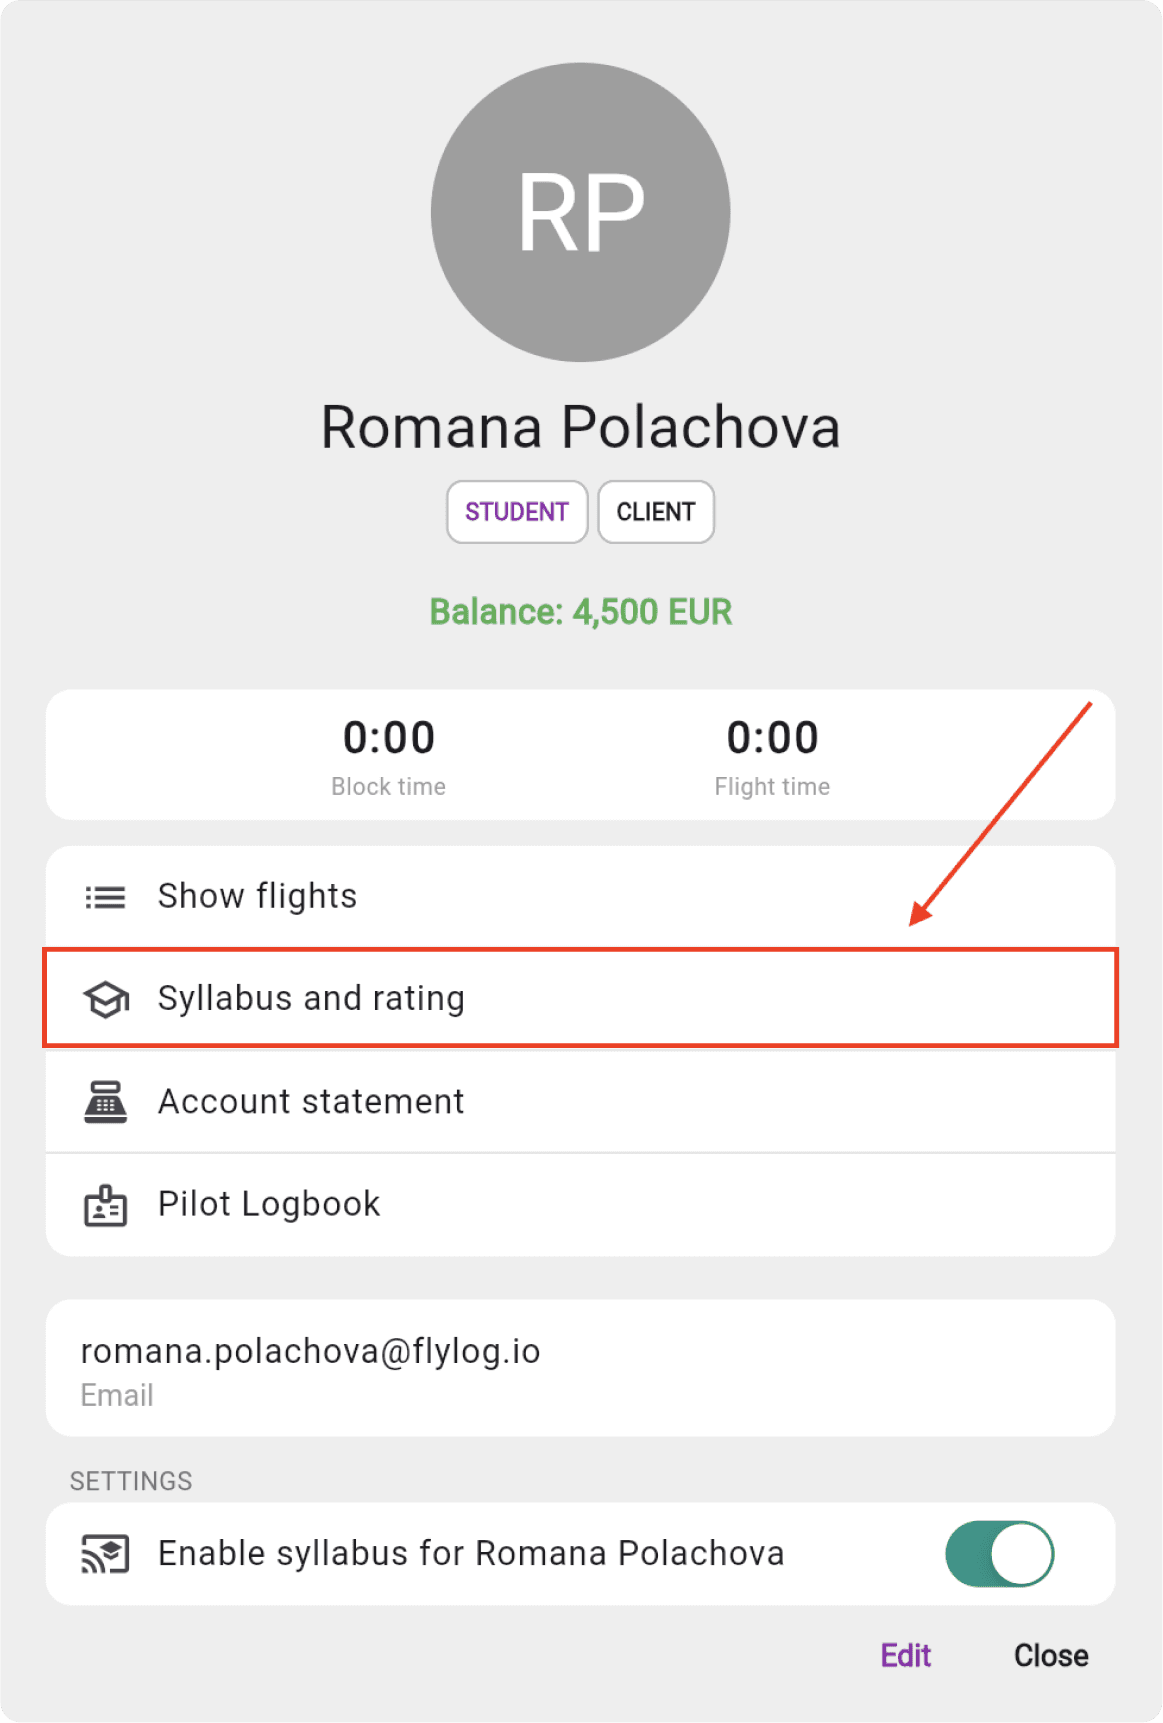Click the Pilot Logbook badge icon
1163x1723 pixels.
point(105,1205)
